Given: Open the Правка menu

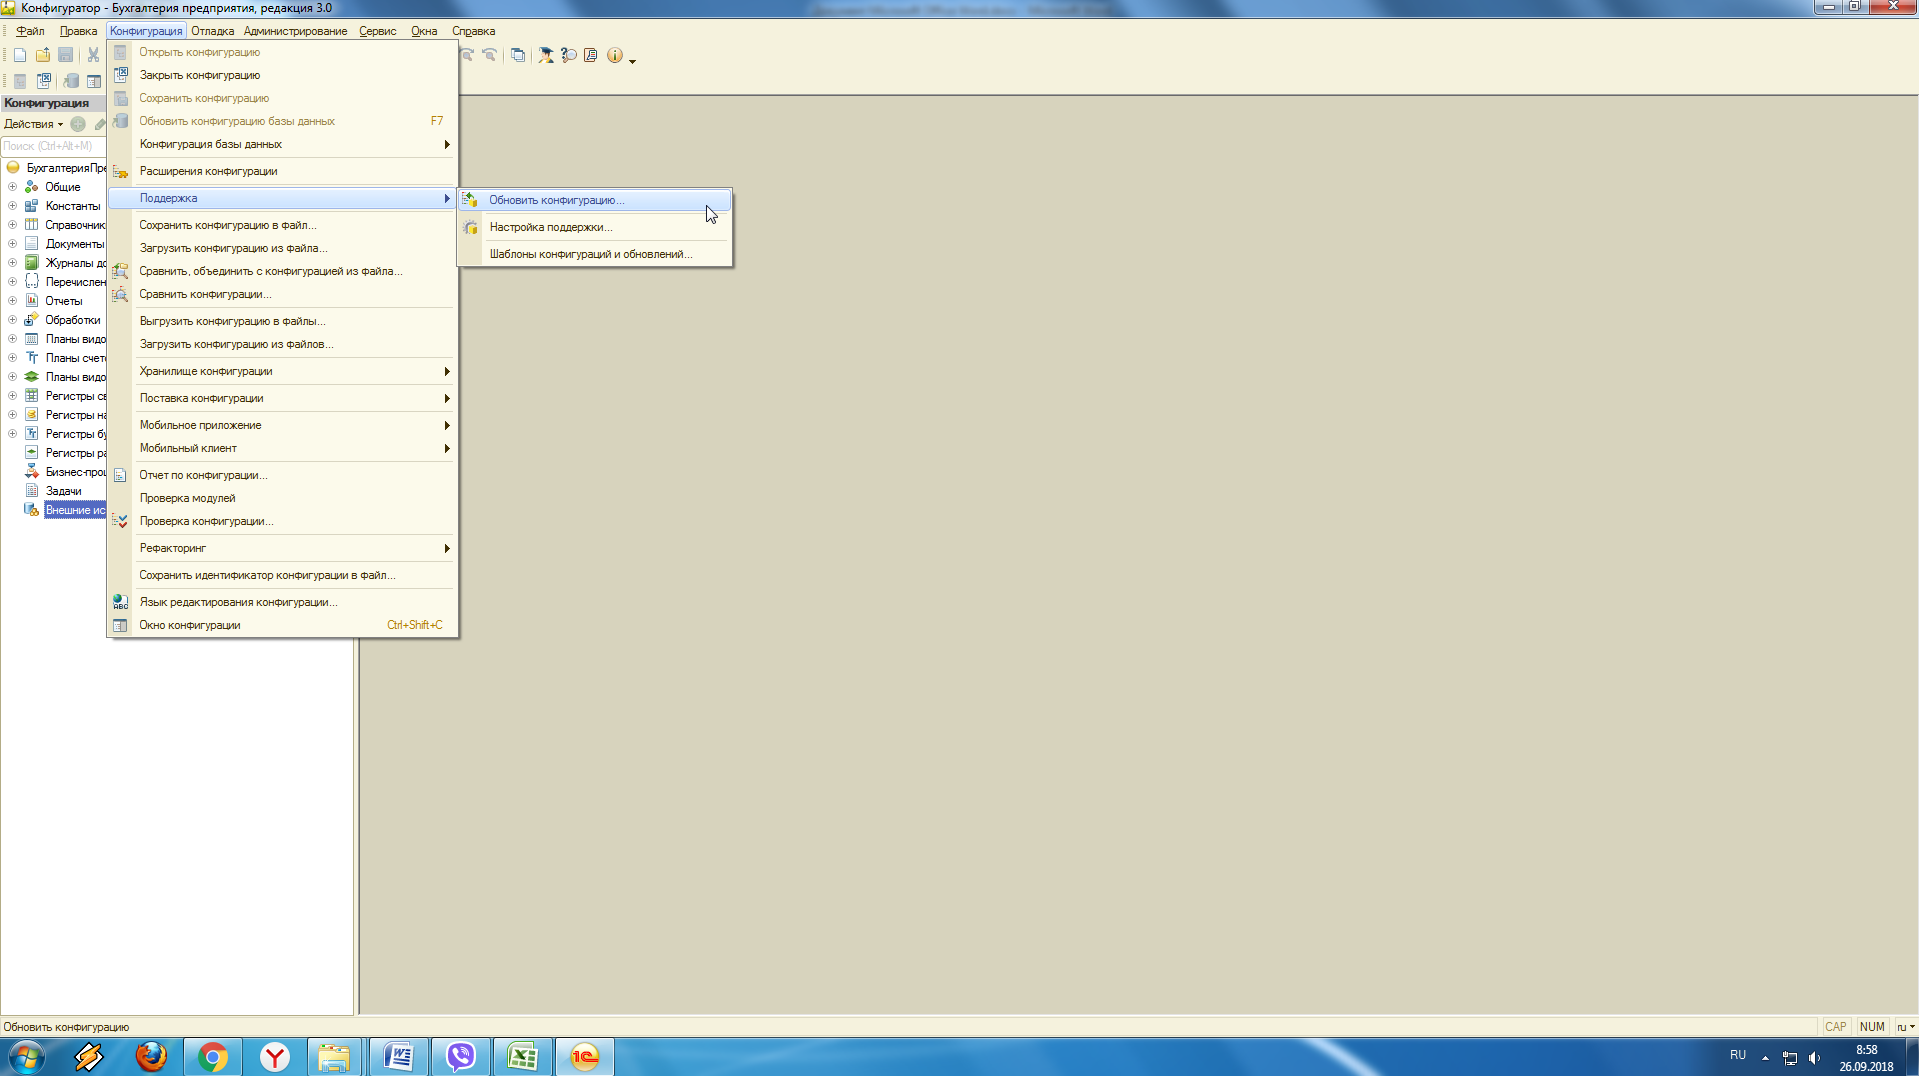Looking at the screenshot, I should pos(78,31).
